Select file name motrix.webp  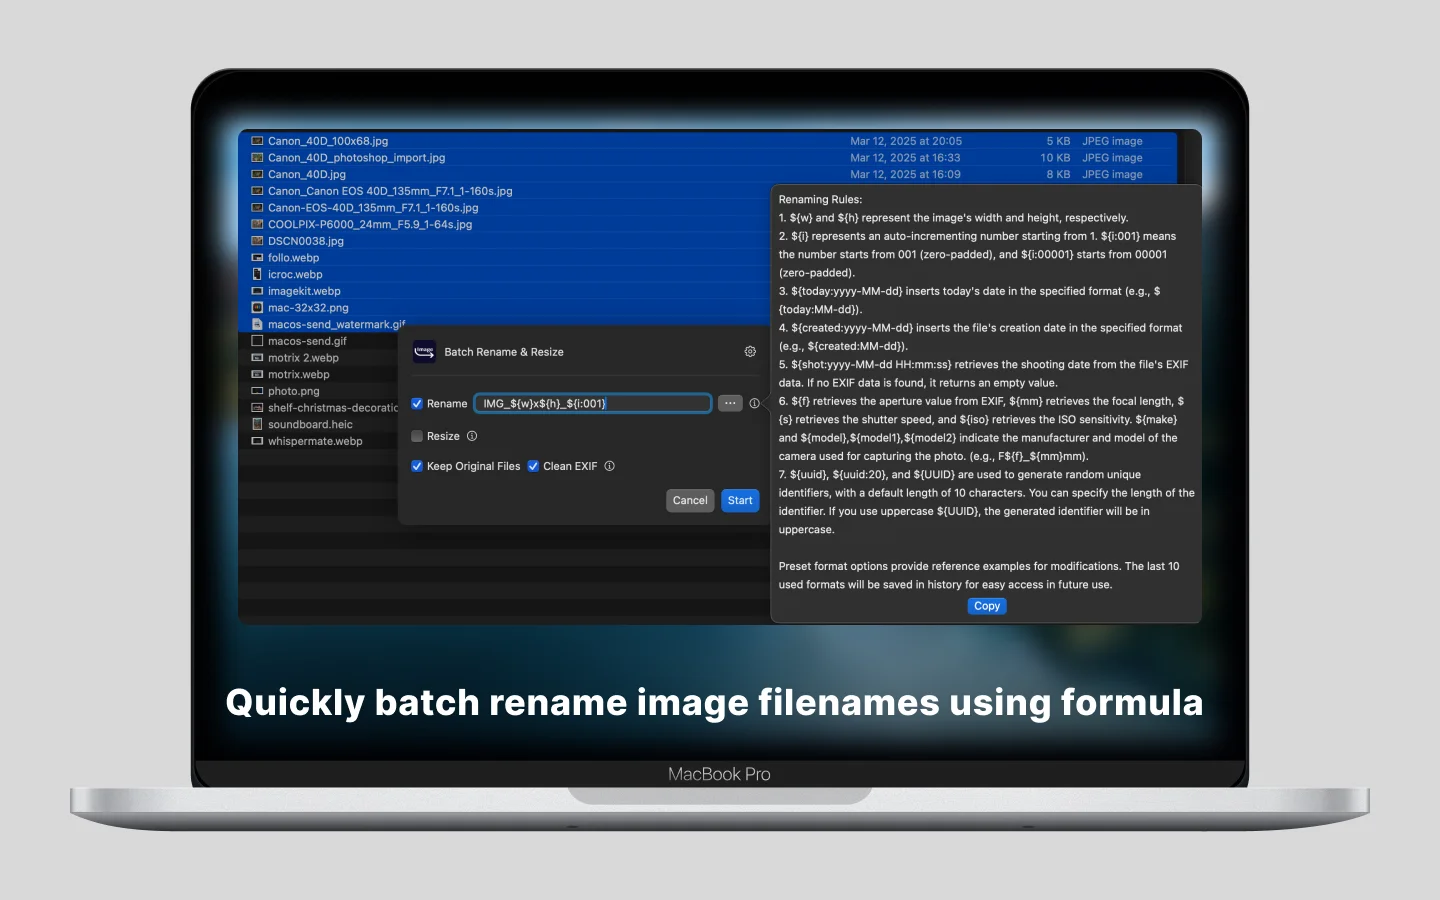tap(299, 374)
